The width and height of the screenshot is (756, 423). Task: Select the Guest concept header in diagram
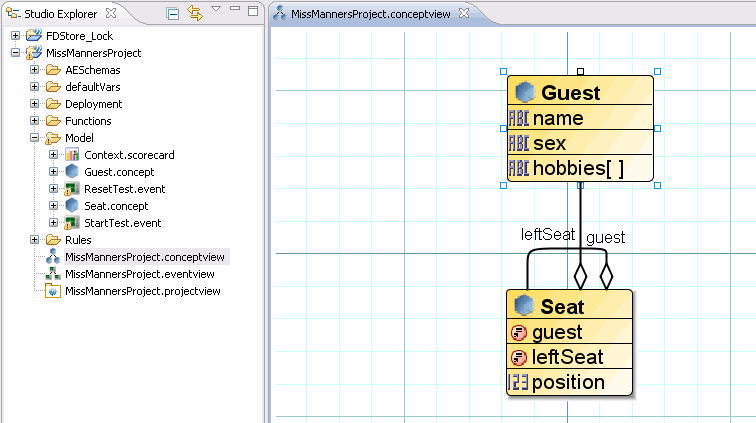tap(580, 91)
